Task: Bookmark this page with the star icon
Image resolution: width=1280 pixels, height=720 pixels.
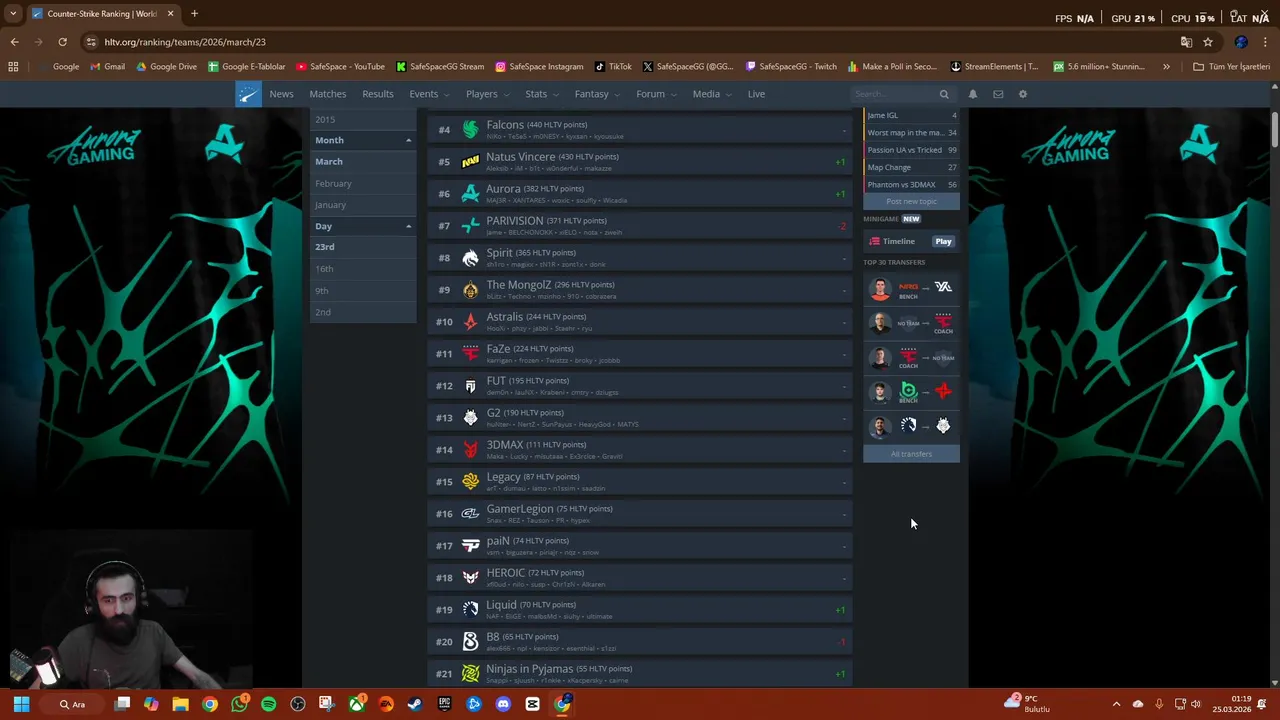Action: coord(1208,42)
